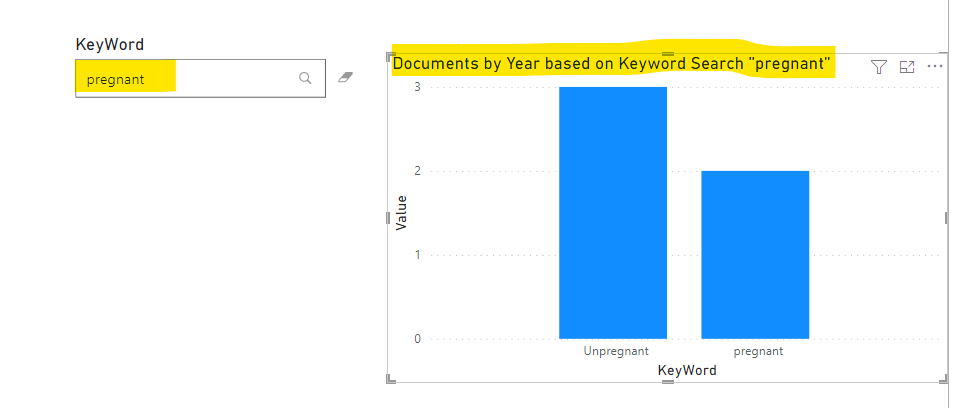Click the chart title Documents by Year
This screenshot has width=957, height=408.
click(x=612, y=64)
